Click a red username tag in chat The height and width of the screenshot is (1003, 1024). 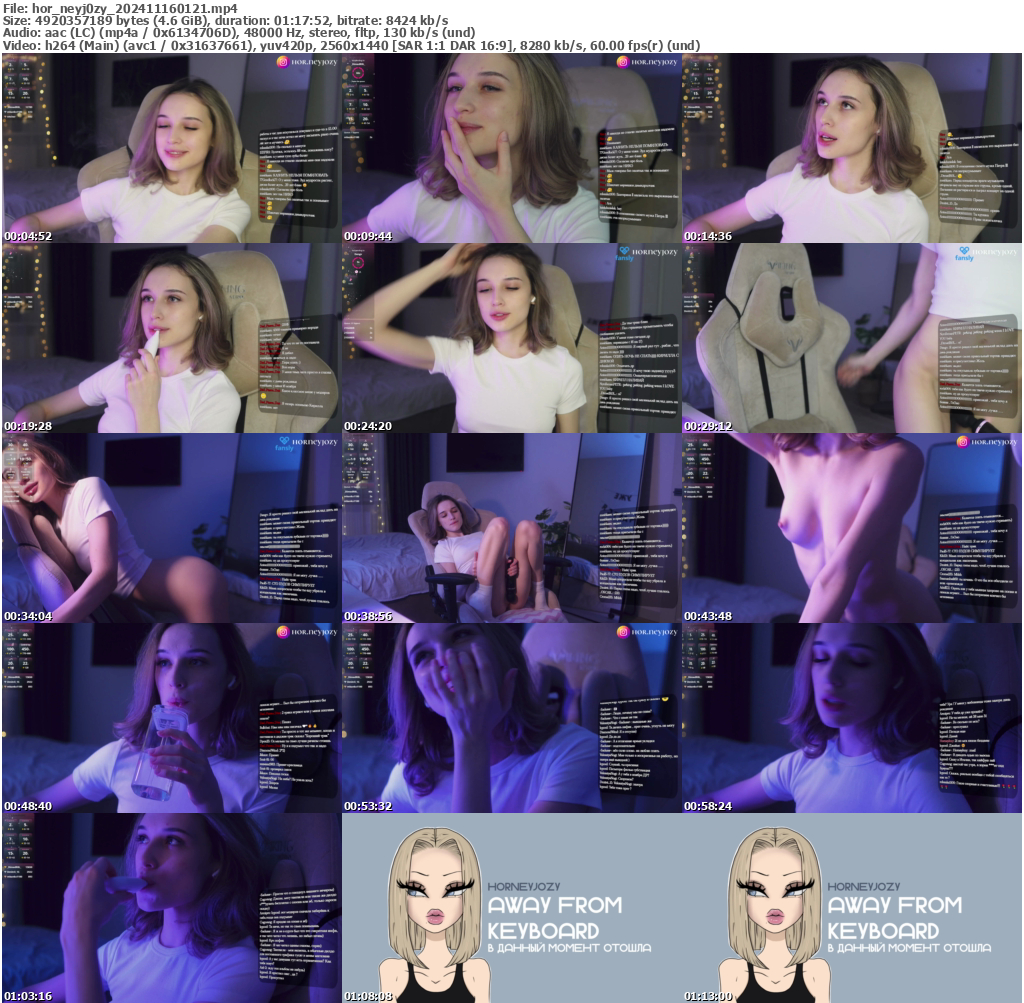pyautogui.click(x=262, y=162)
